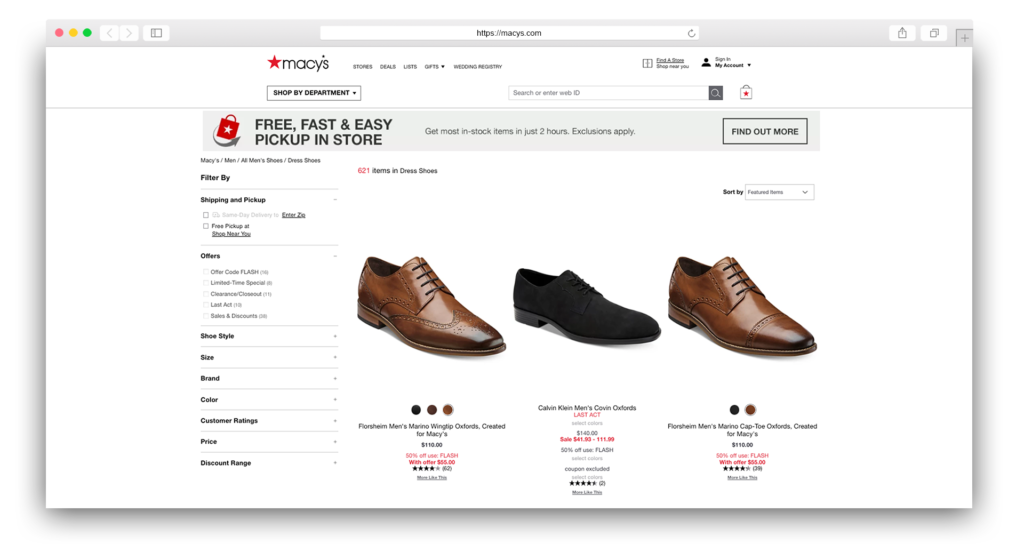Click the Men breadcrumb link
The height and width of the screenshot is (544, 1024).
tap(230, 161)
